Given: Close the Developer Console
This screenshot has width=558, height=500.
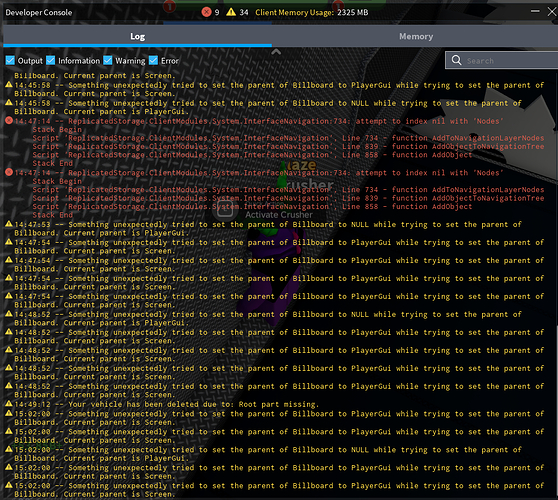Looking at the screenshot, I should pyautogui.click(x=552, y=11).
